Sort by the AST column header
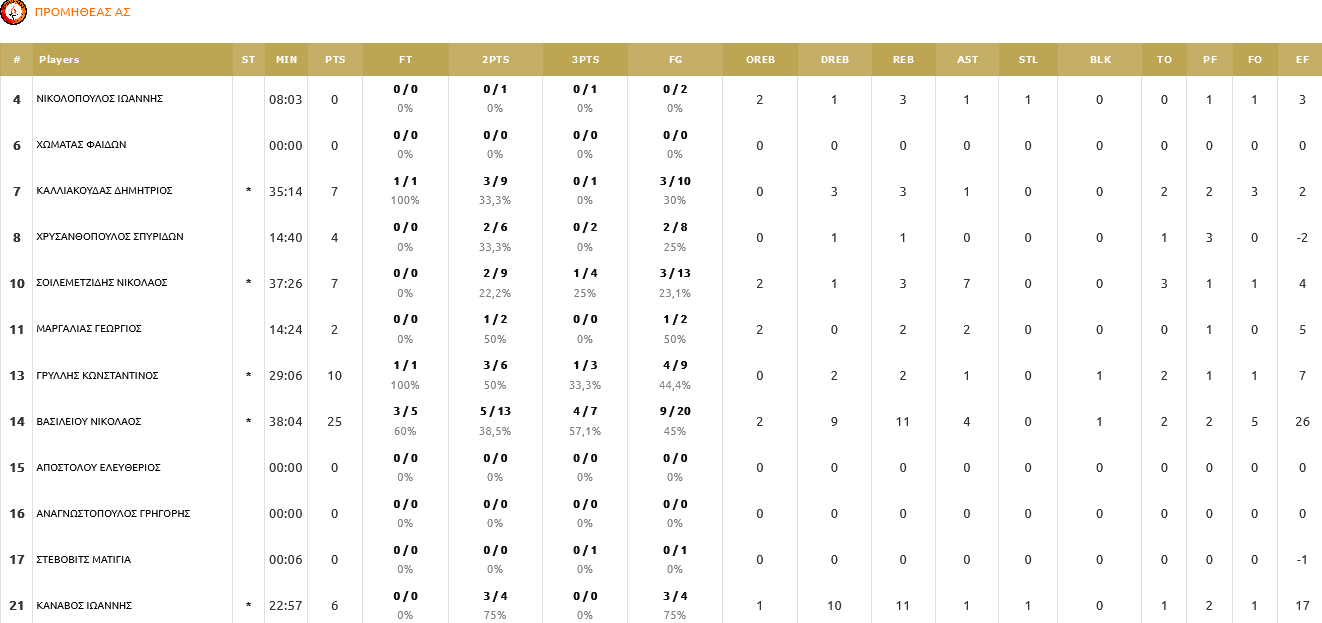This screenshot has height=623, width=1322. [967, 60]
